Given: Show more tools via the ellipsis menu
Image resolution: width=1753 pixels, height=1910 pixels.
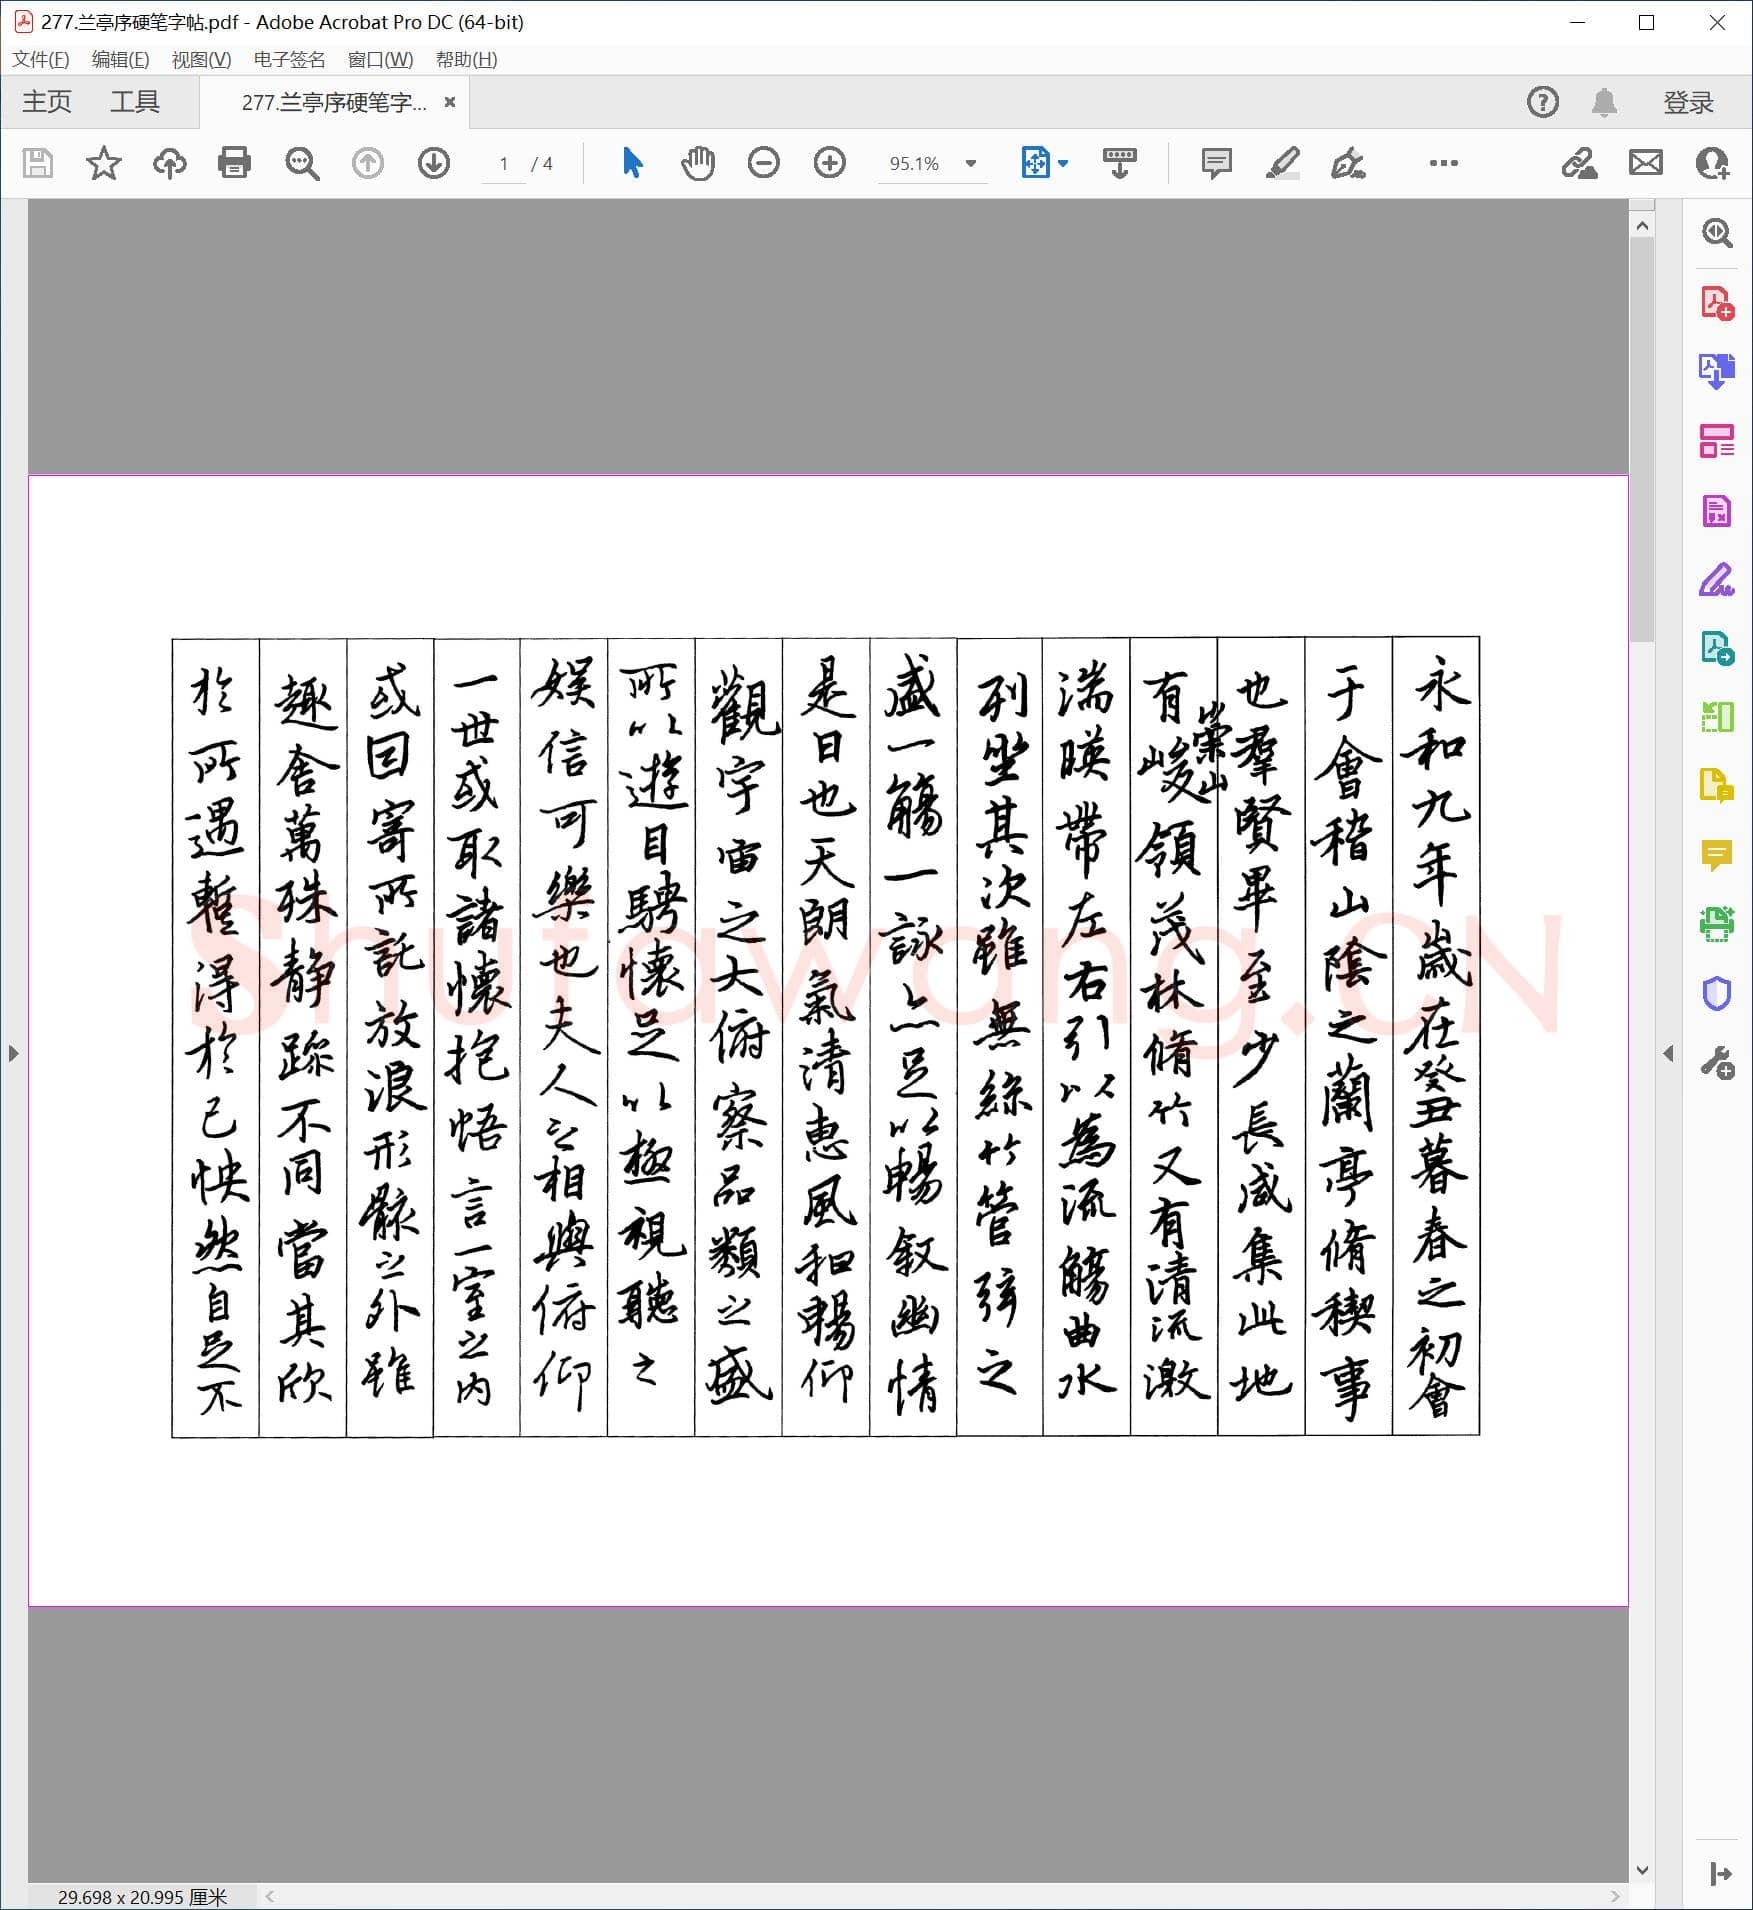Looking at the screenshot, I should 1443,163.
